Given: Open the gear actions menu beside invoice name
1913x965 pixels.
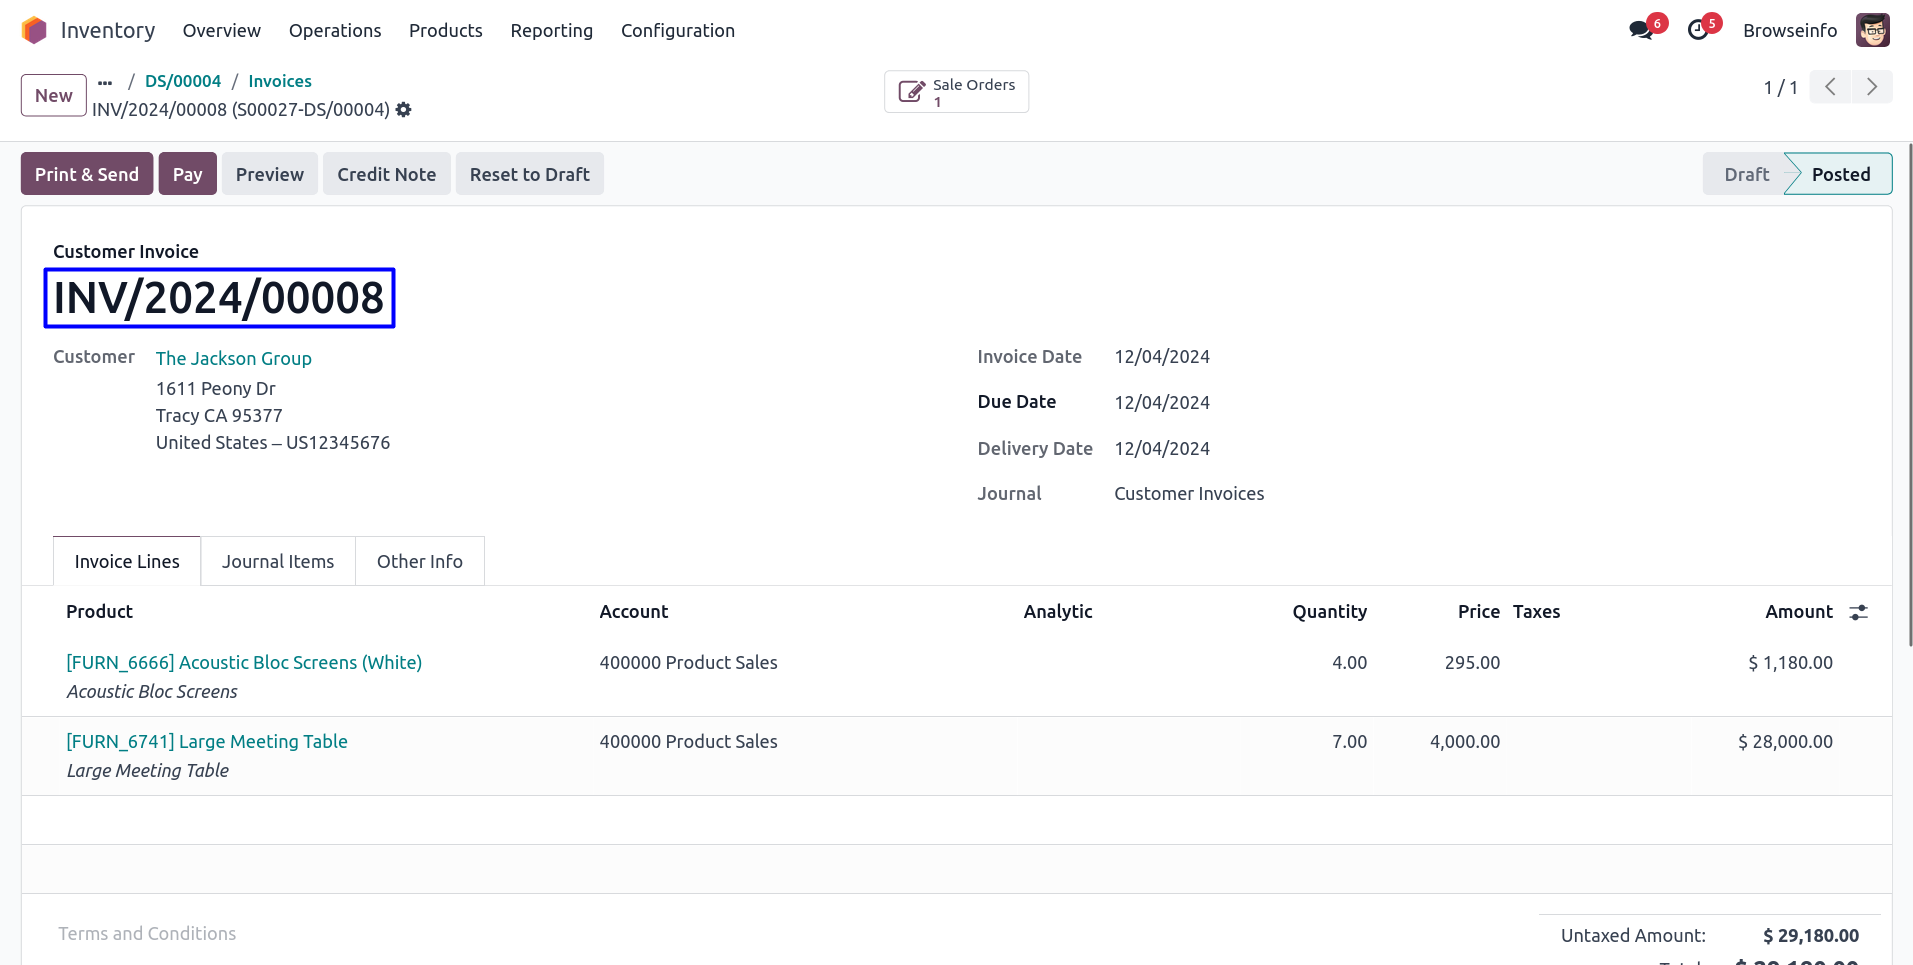Looking at the screenshot, I should (404, 110).
